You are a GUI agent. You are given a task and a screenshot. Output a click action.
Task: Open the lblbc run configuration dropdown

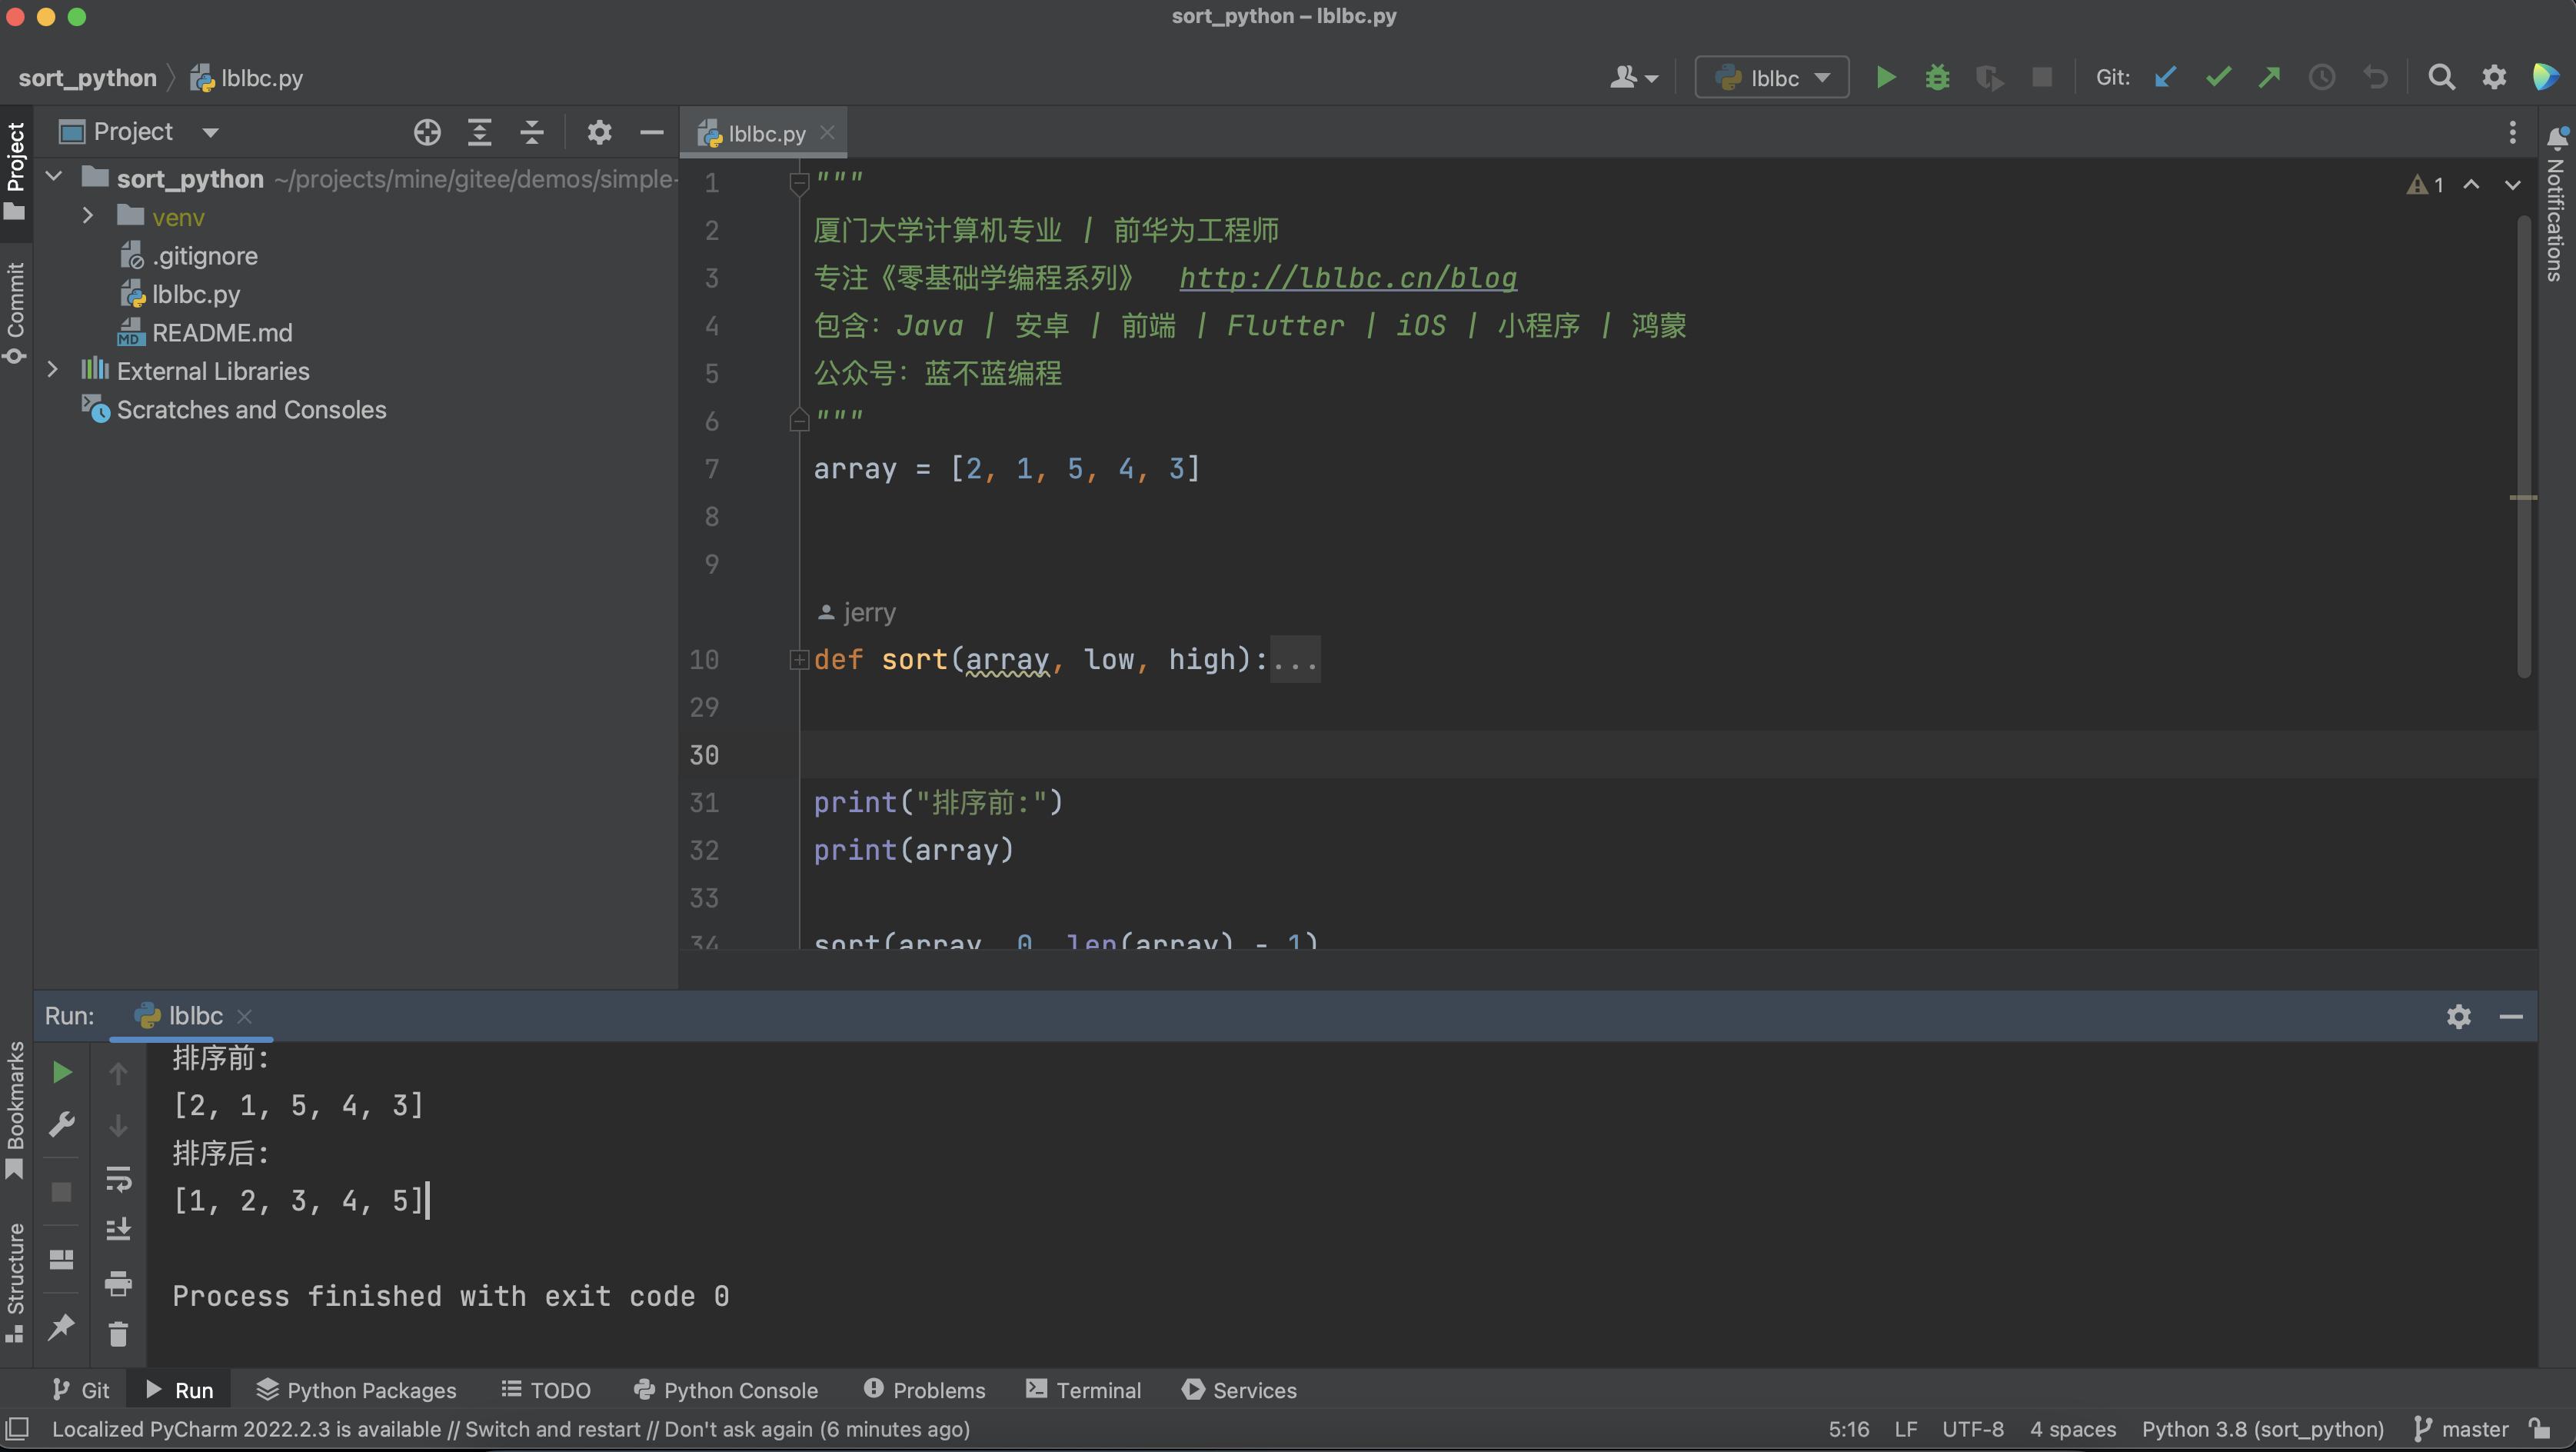pos(1772,78)
